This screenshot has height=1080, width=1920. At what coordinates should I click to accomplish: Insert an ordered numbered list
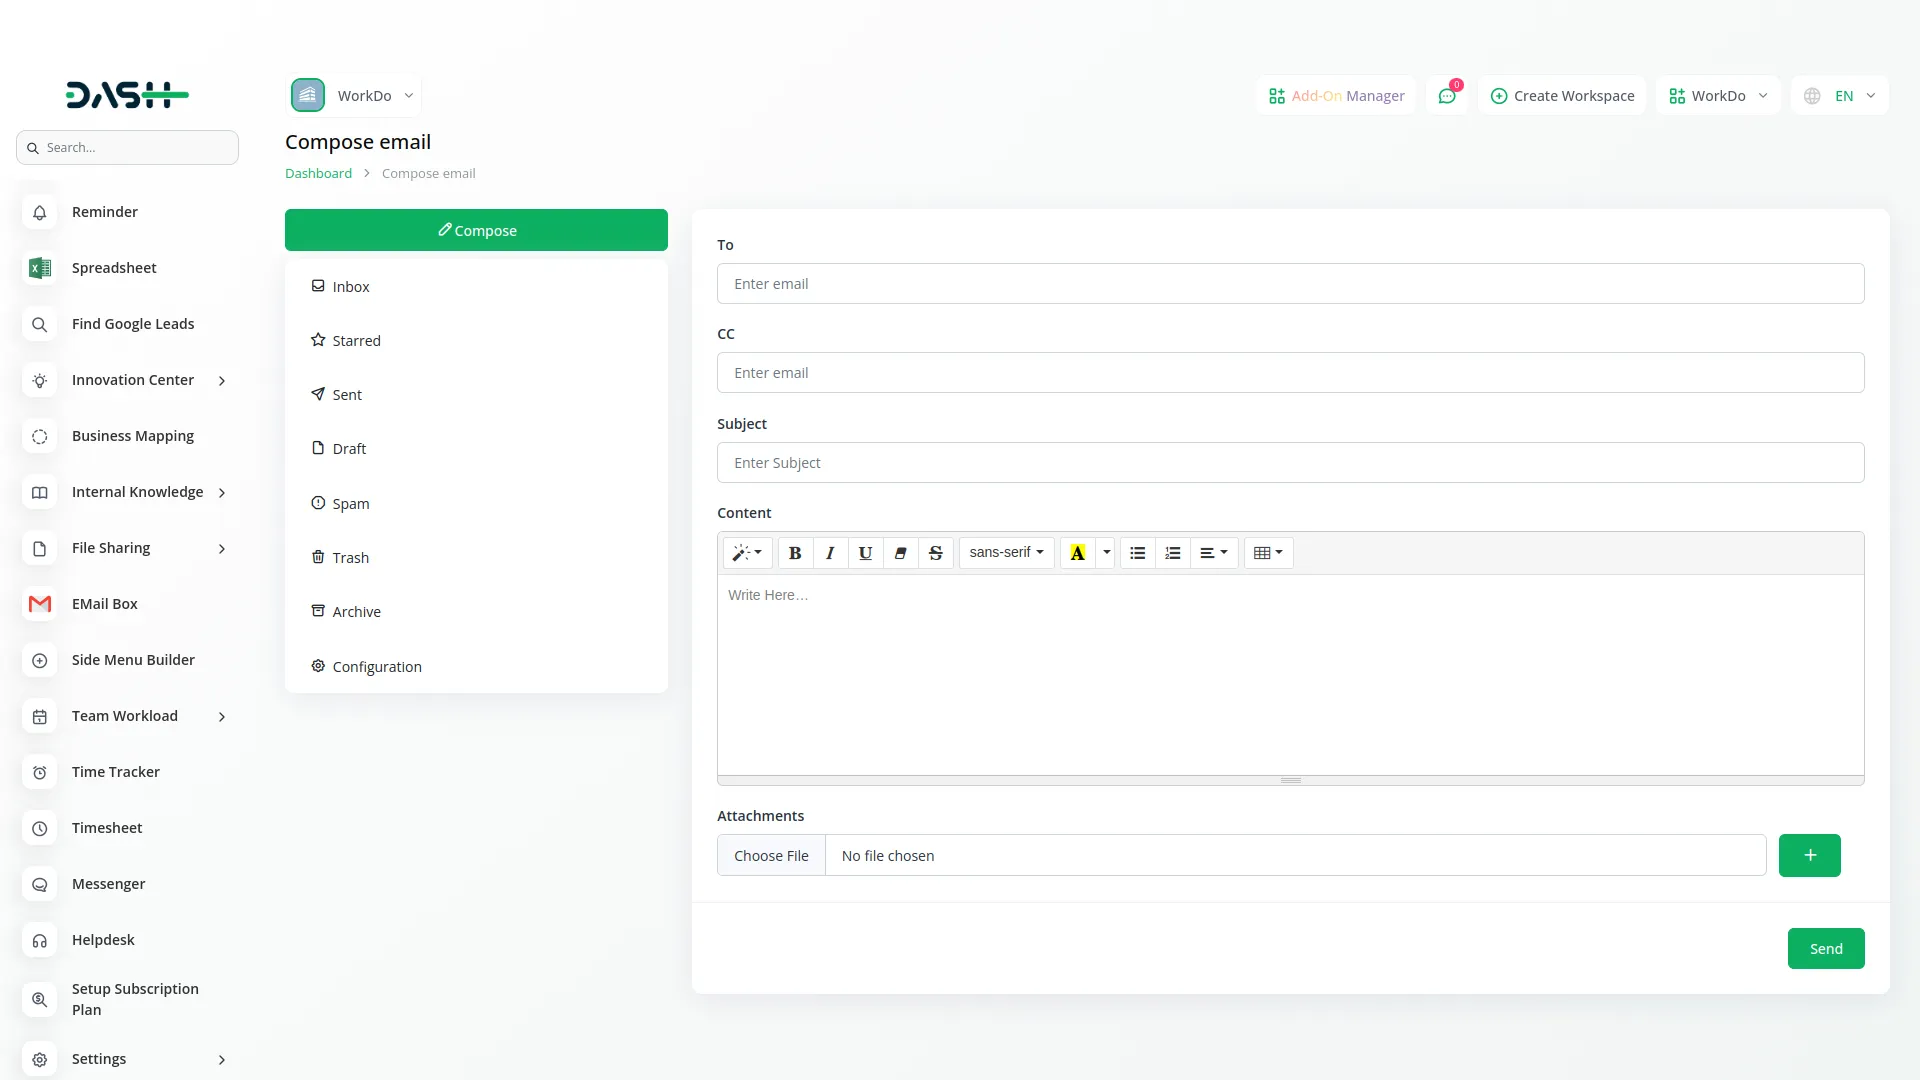coord(1172,553)
